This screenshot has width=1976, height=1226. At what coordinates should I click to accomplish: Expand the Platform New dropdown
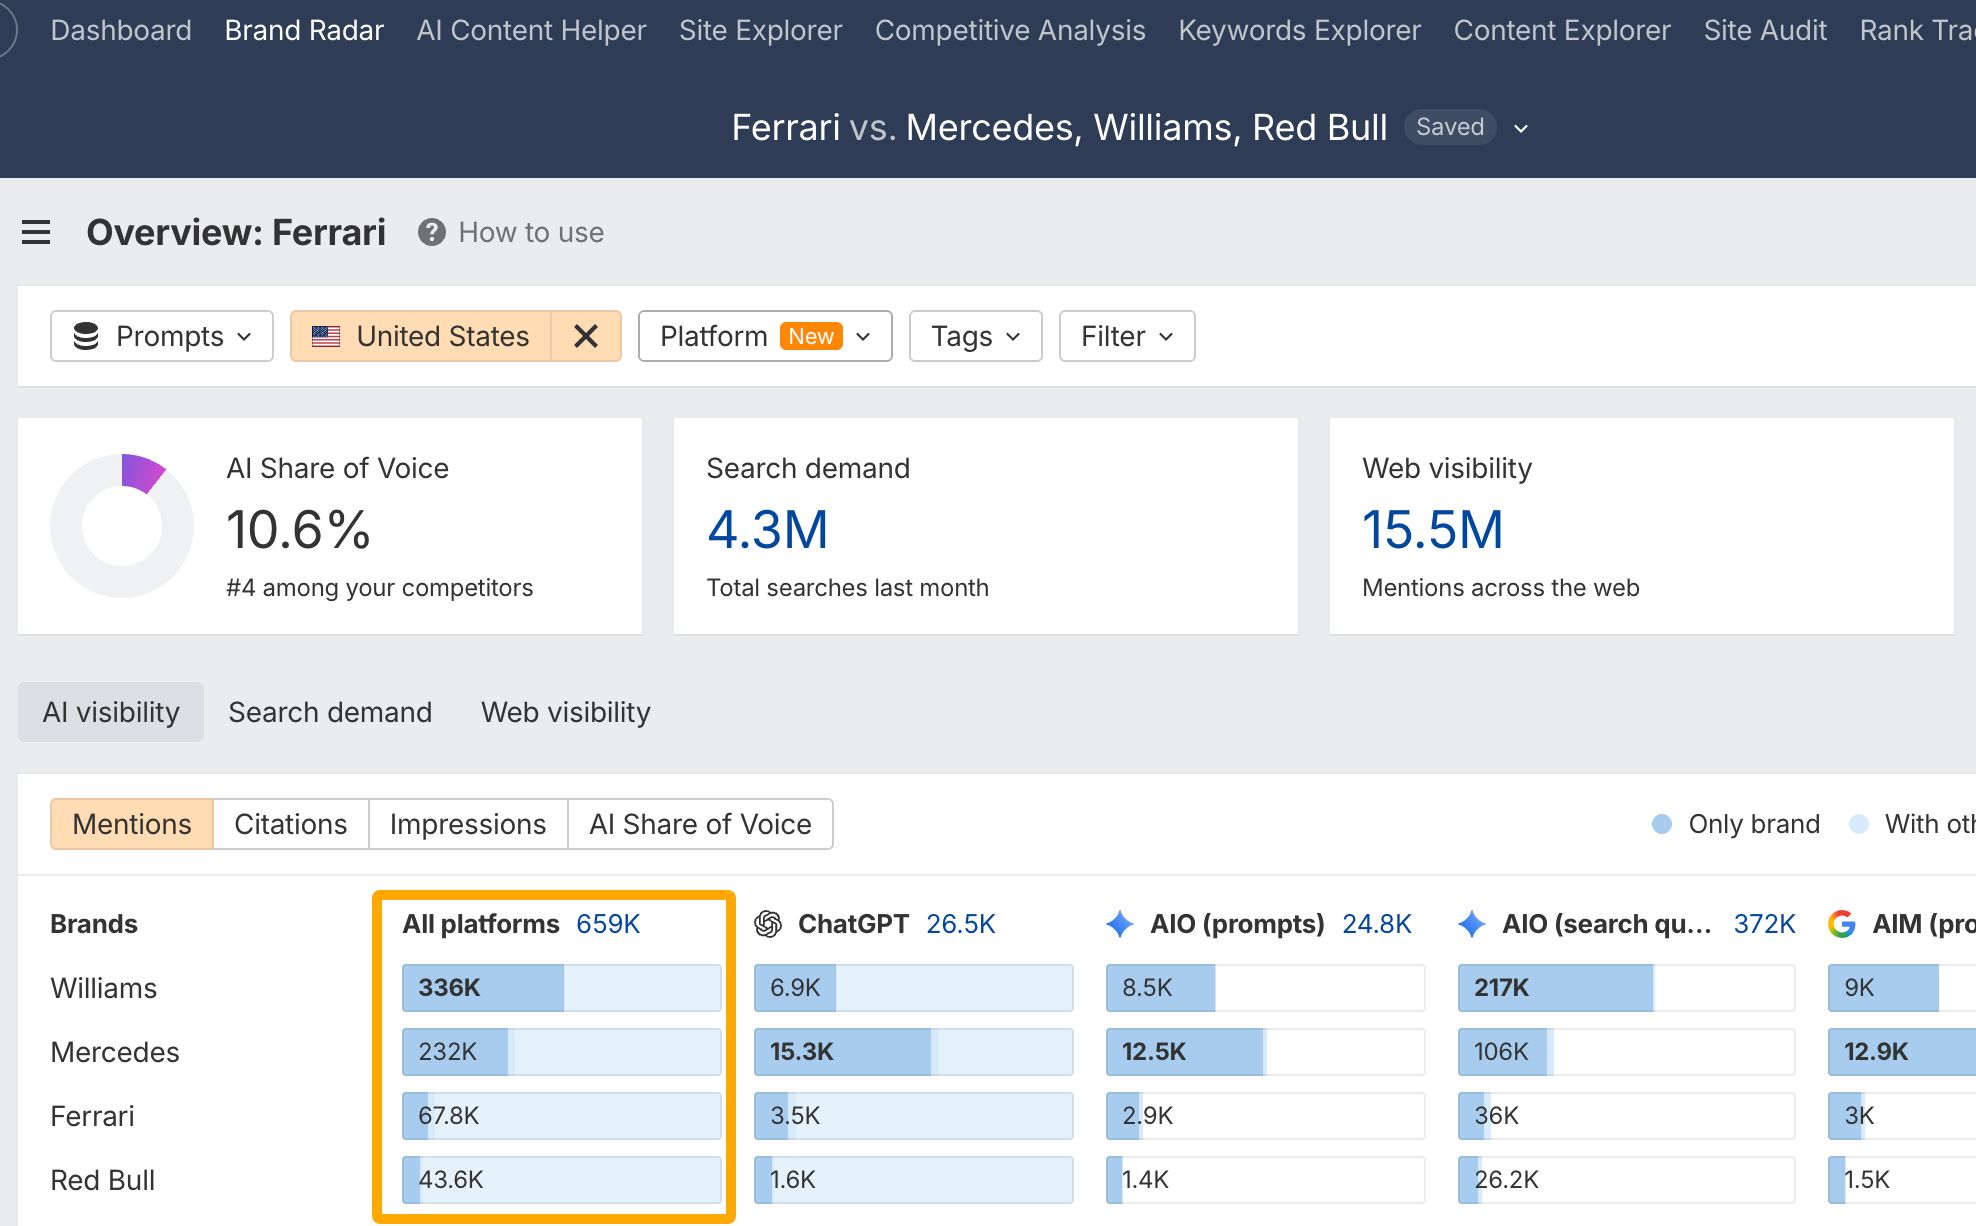click(x=765, y=336)
